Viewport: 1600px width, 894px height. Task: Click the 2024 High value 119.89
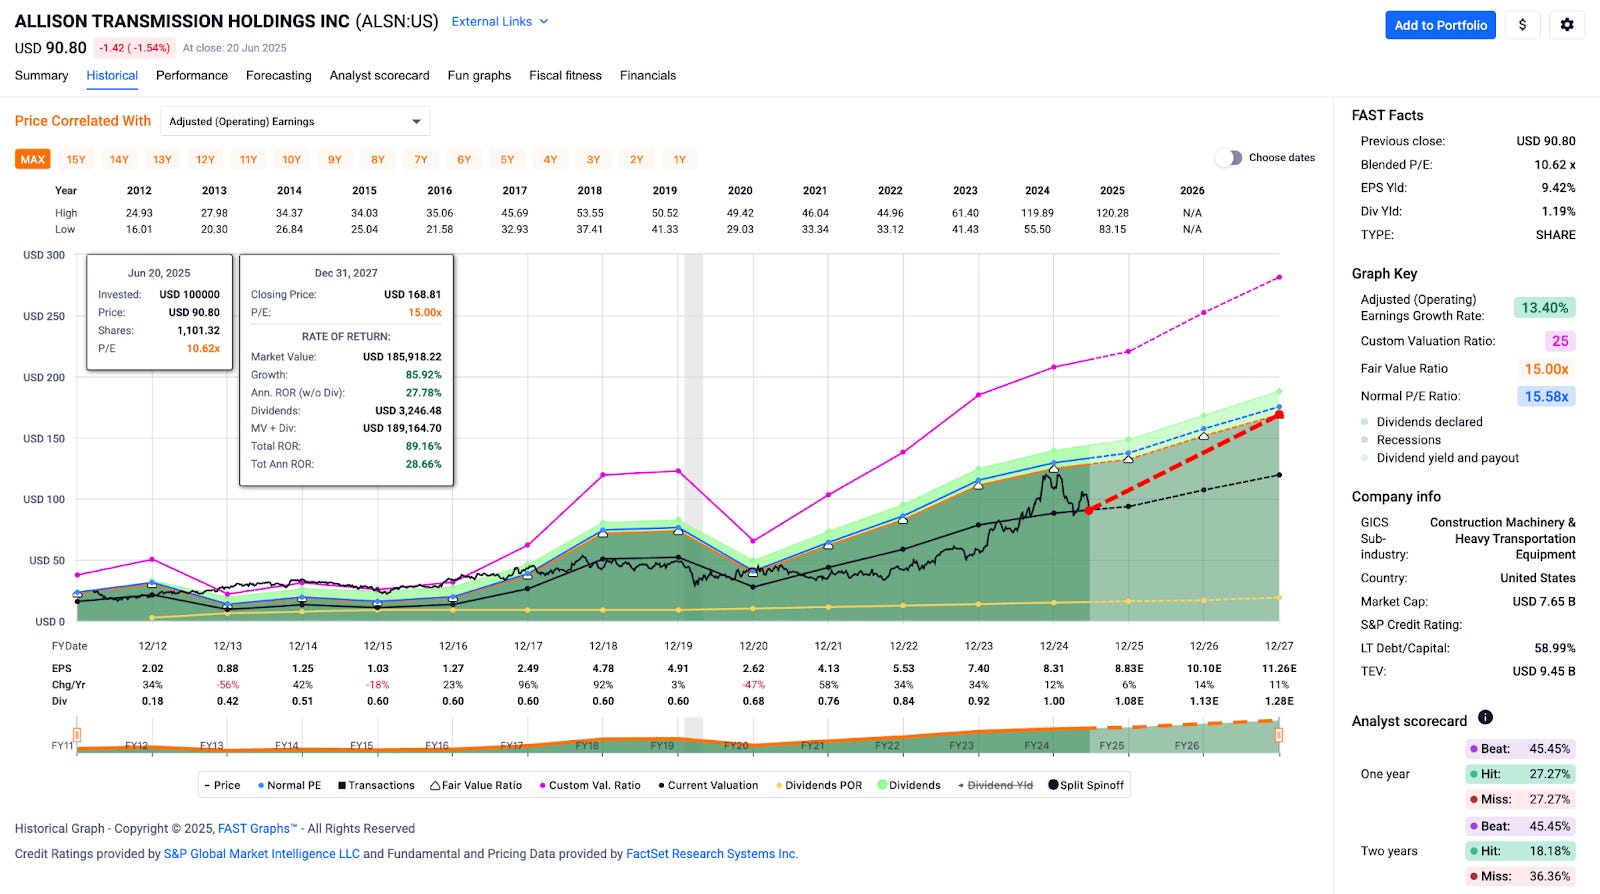click(1037, 213)
